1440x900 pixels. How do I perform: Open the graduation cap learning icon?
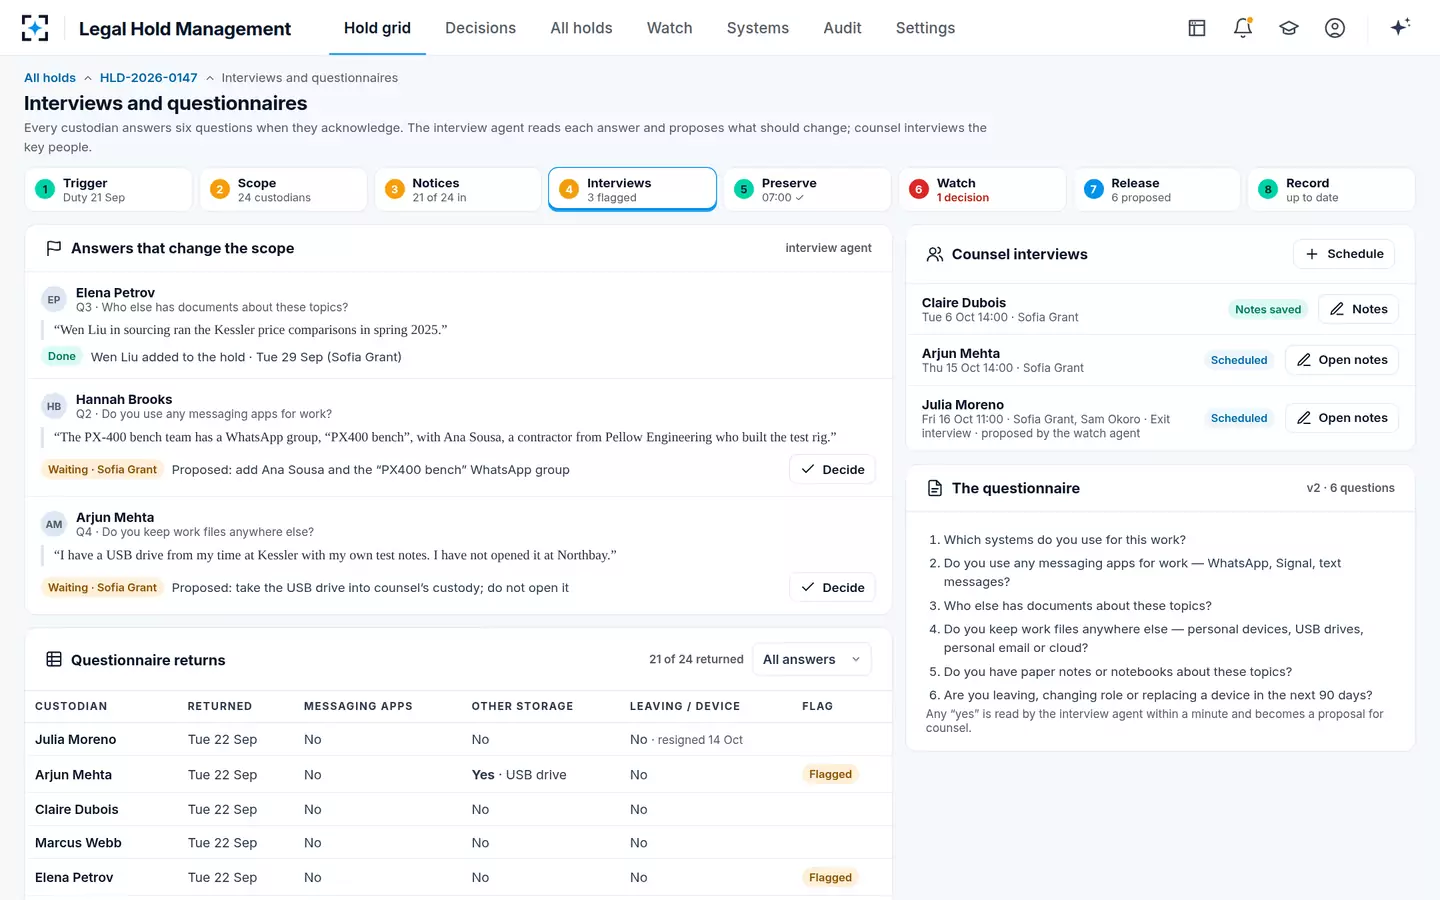(1289, 28)
